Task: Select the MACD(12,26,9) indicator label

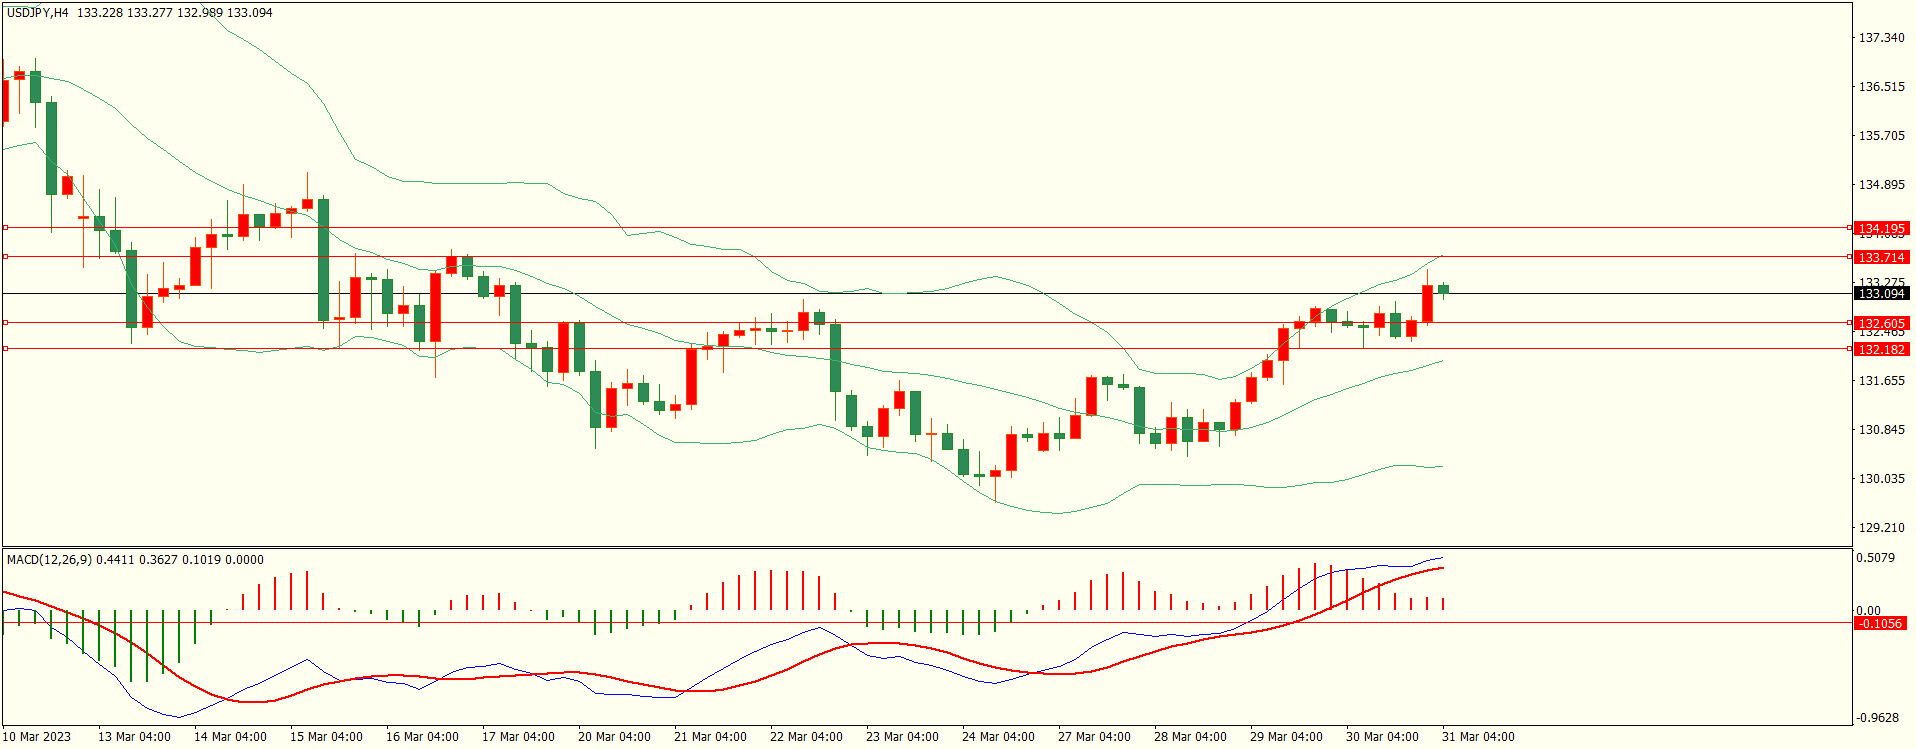Action: [x=49, y=560]
